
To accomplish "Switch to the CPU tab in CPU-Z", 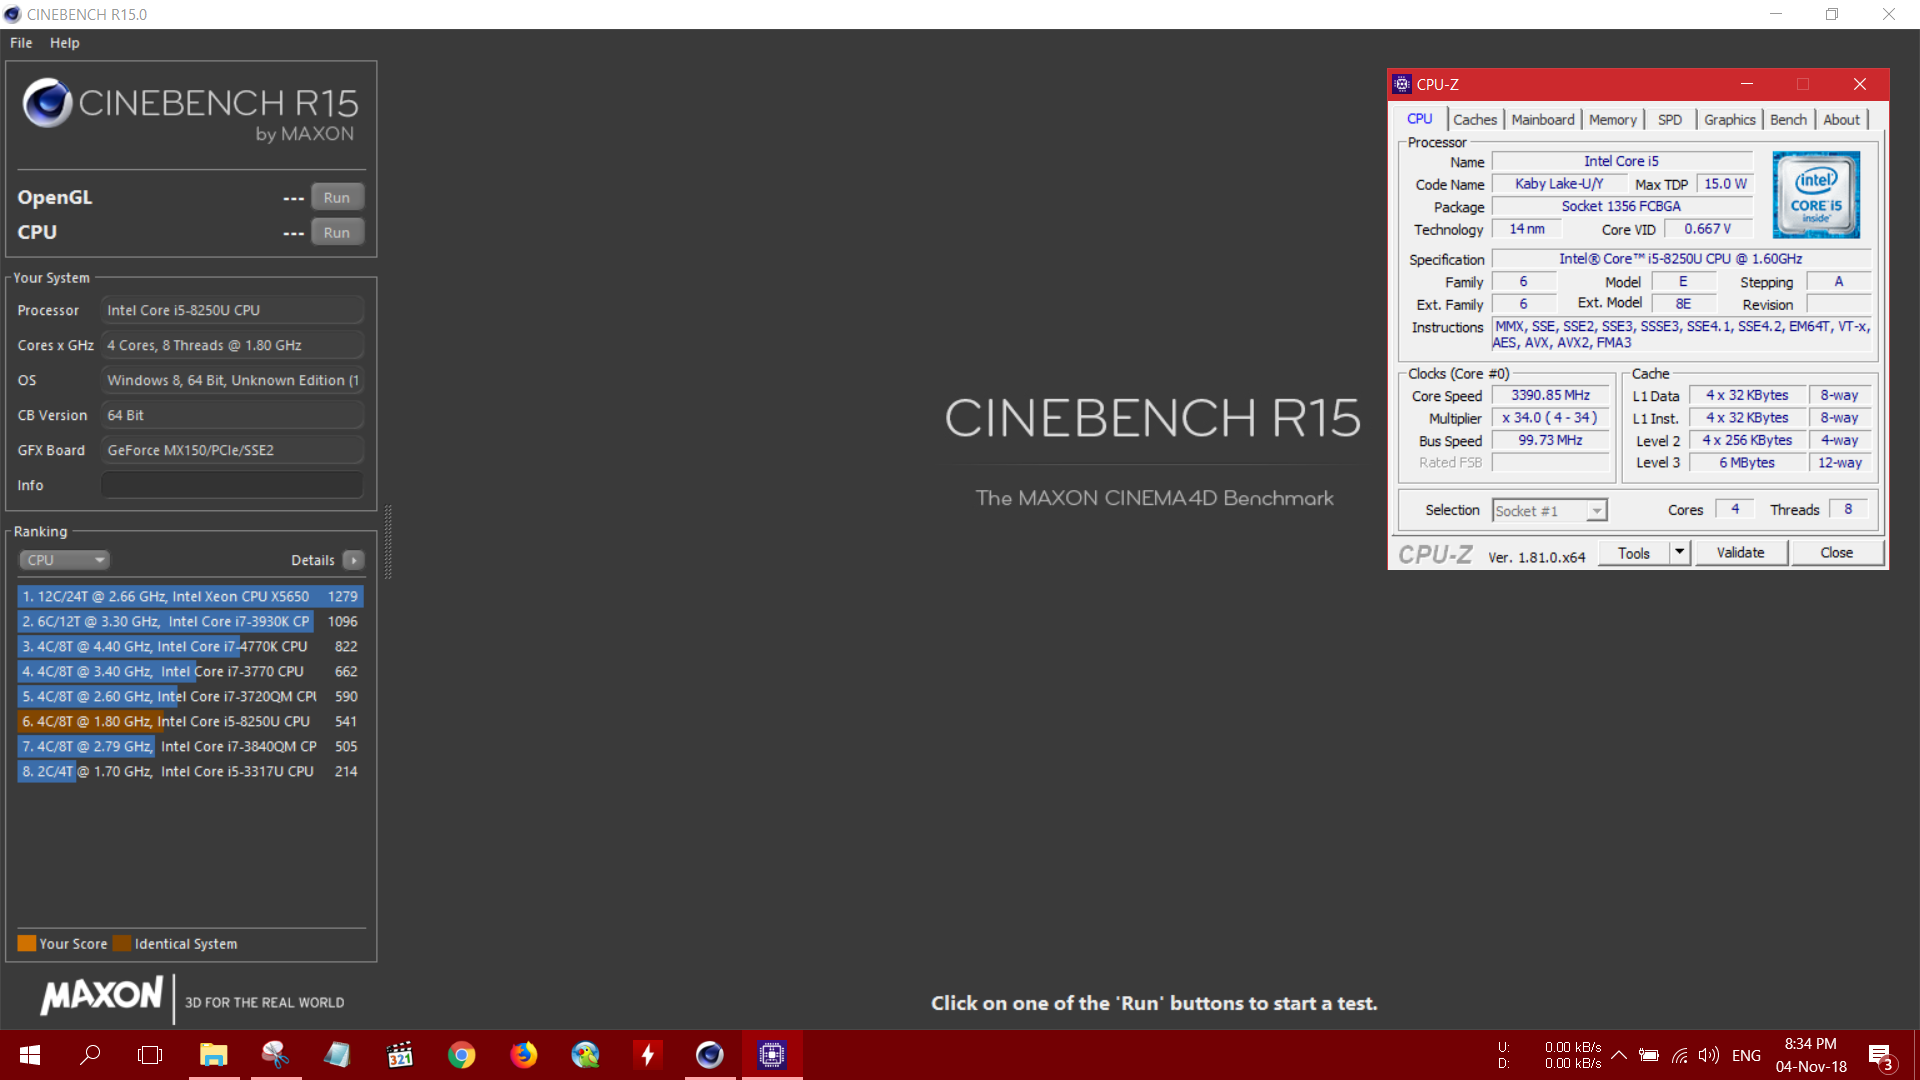I will (1419, 119).
